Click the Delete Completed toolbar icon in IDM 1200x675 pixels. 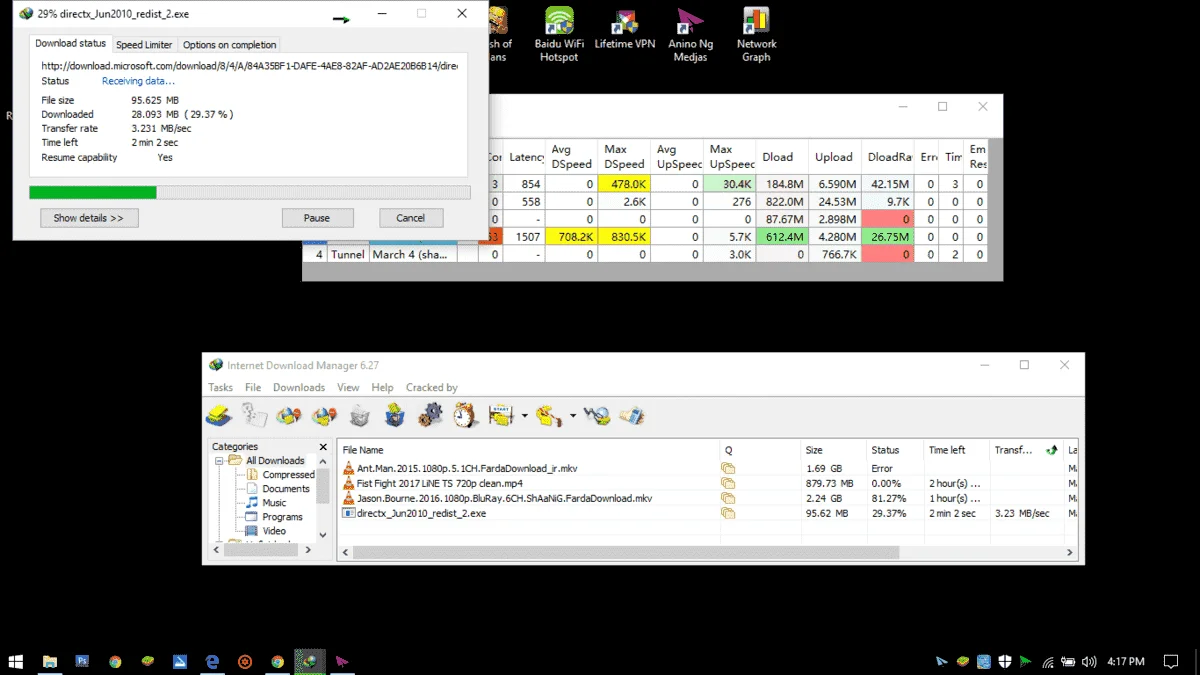click(395, 415)
